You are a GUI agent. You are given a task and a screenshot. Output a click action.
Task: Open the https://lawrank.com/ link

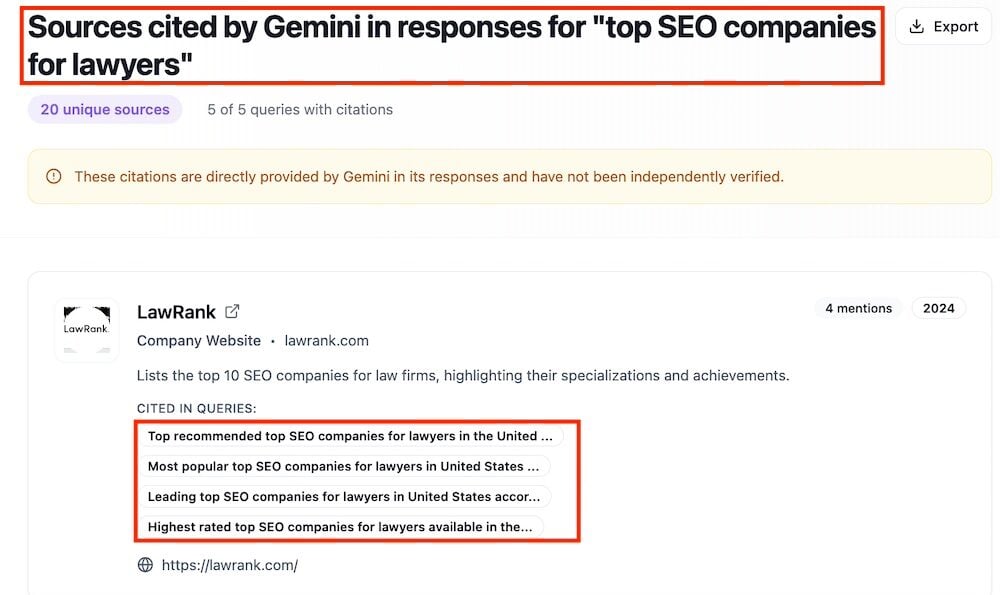pyautogui.click(x=230, y=565)
